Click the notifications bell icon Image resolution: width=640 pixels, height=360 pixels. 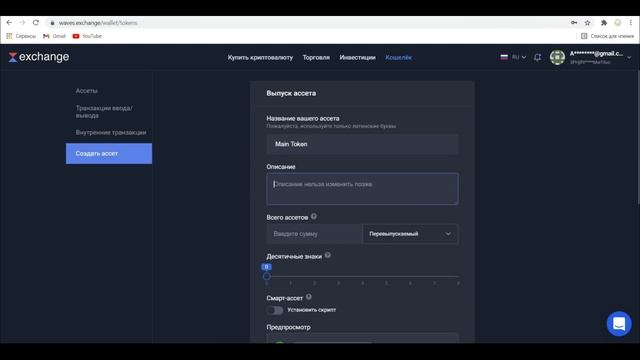point(538,58)
